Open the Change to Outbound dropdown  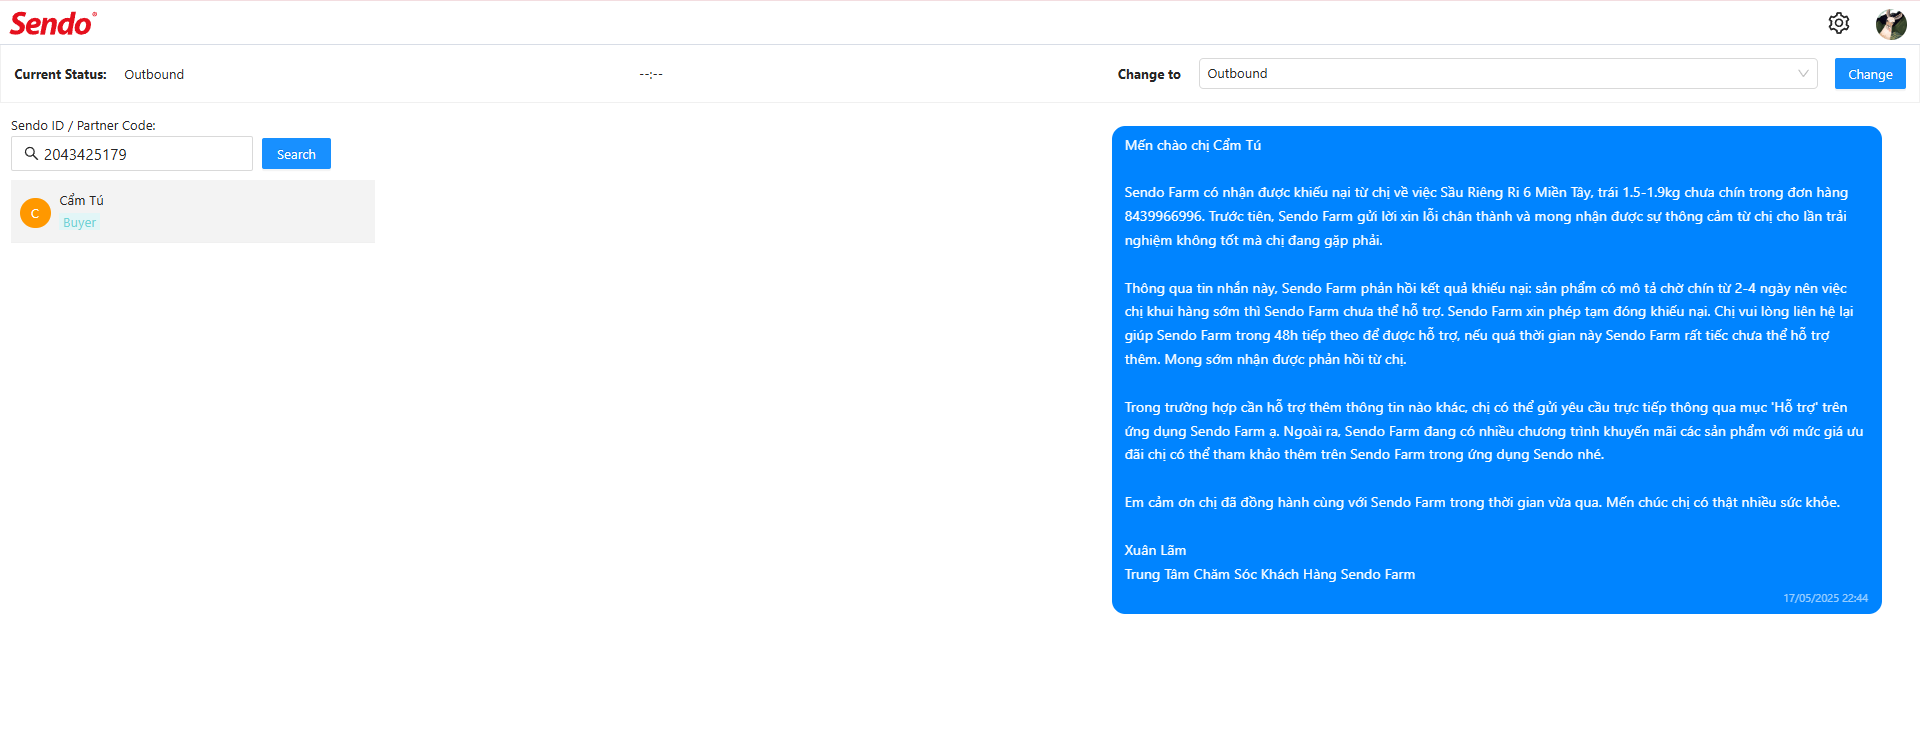click(1508, 73)
